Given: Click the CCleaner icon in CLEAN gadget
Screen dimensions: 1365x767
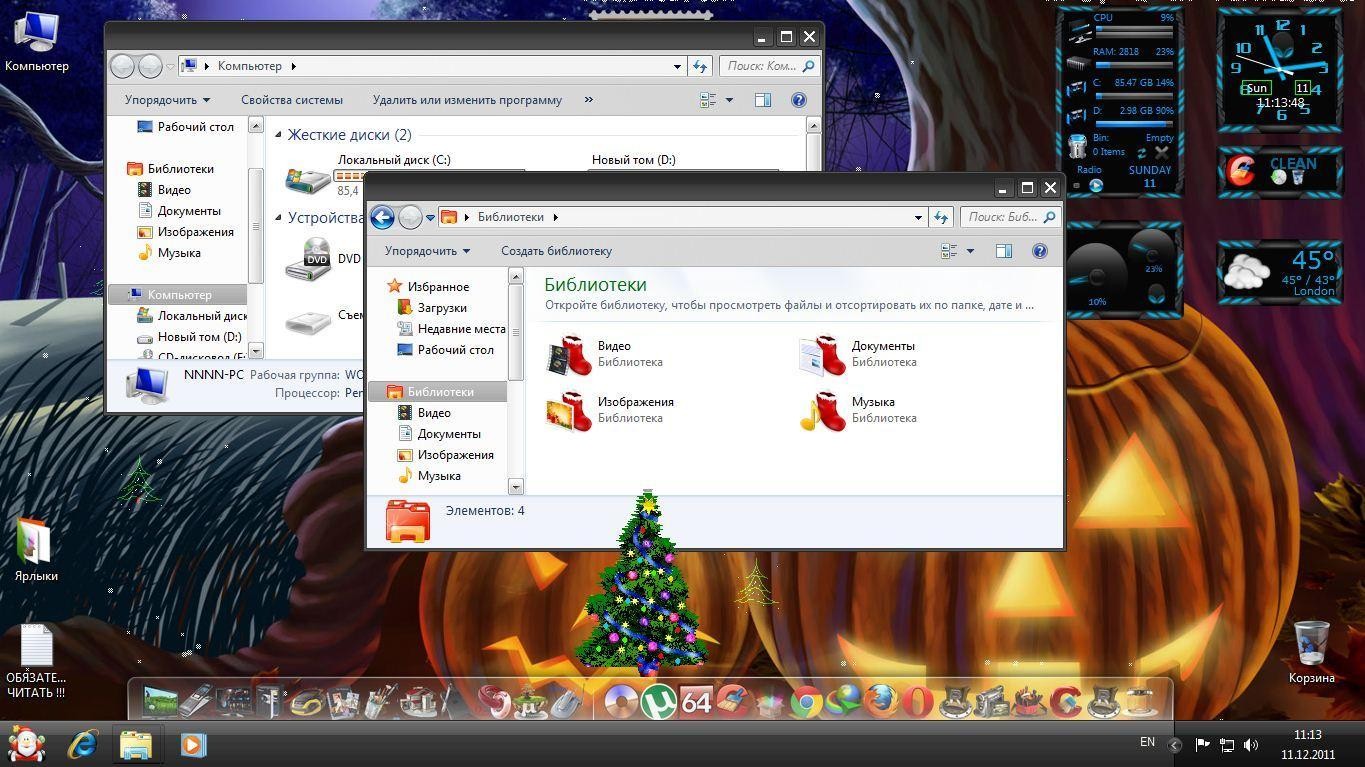Looking at the screenshot, I should tap(1241, 171).
